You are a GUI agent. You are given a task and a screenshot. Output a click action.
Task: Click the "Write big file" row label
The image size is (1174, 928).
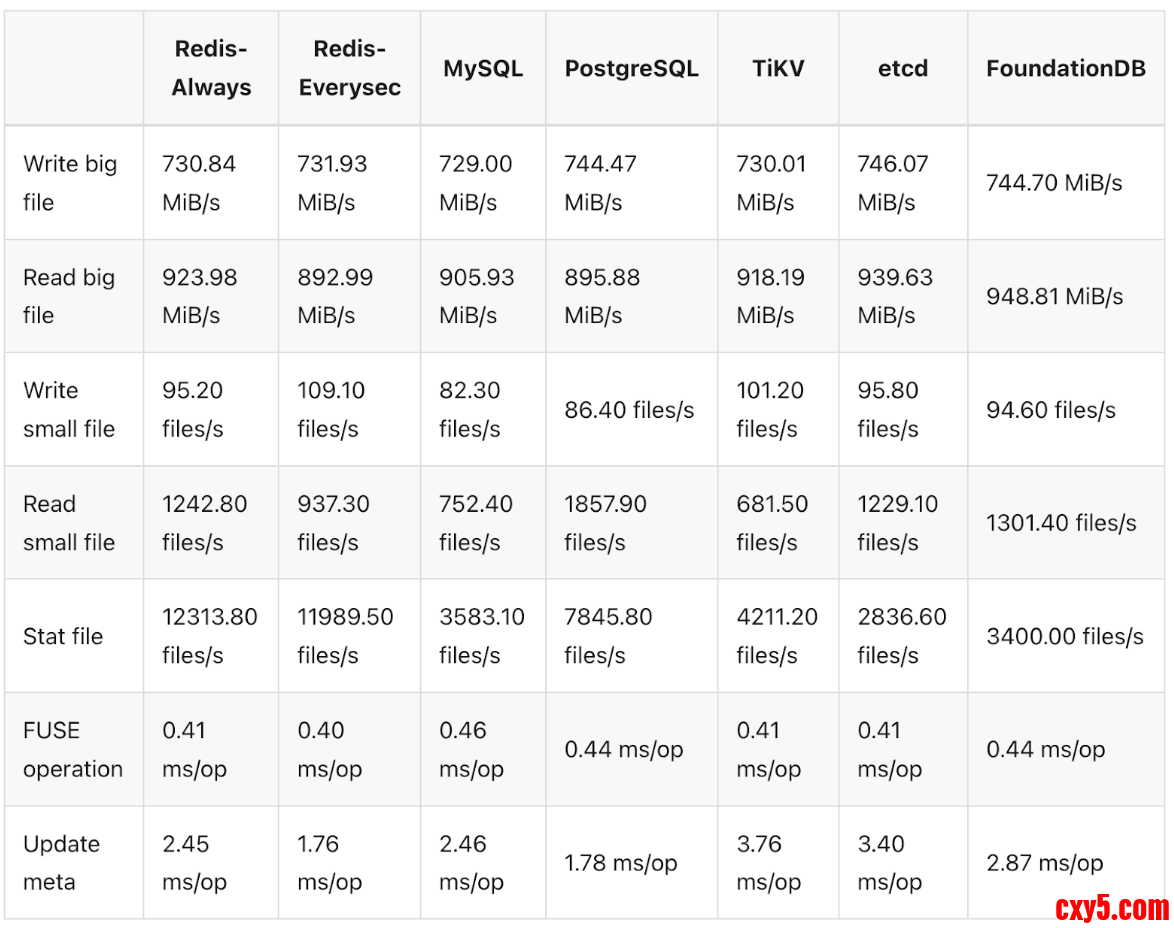70,183
